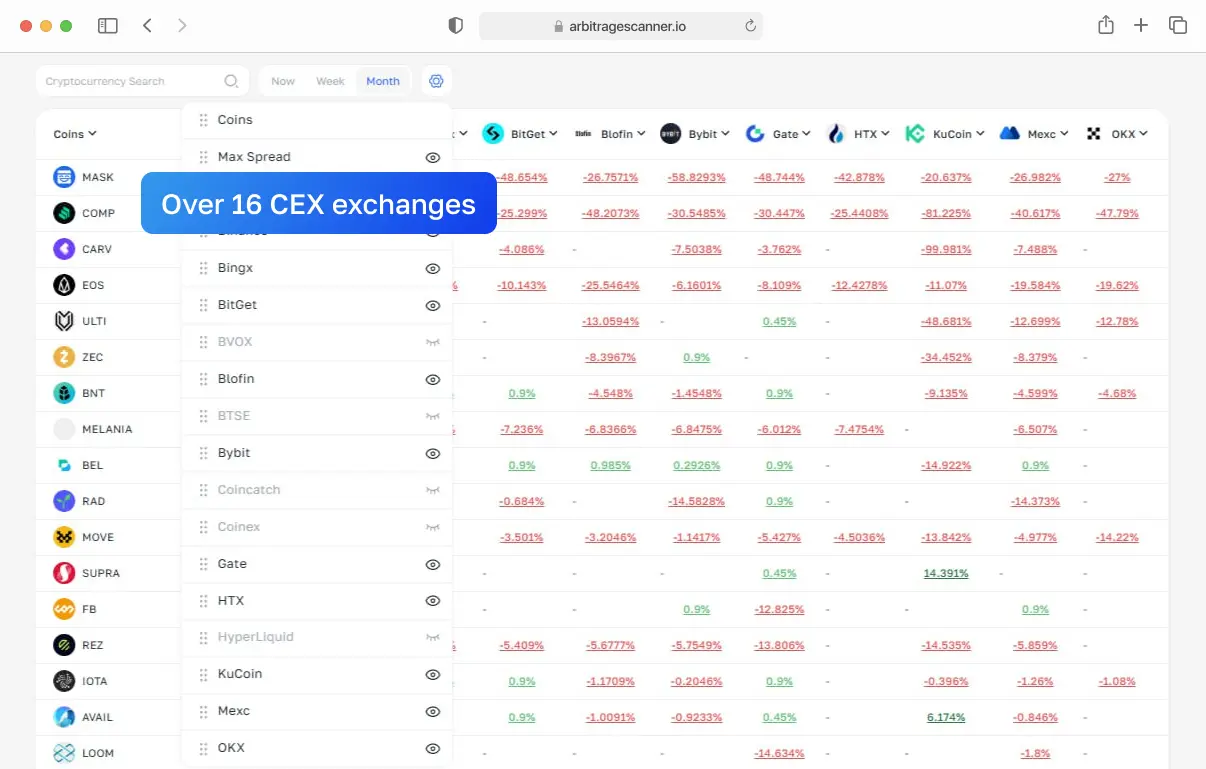
Task: Show the BTSE column using its eye
Action: pyautogui.click(x=433, y=416)
